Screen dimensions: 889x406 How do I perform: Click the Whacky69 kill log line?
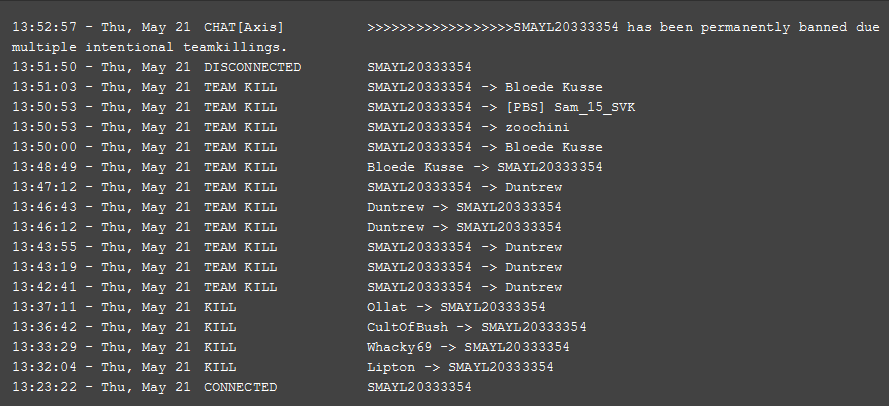[290, 347]
